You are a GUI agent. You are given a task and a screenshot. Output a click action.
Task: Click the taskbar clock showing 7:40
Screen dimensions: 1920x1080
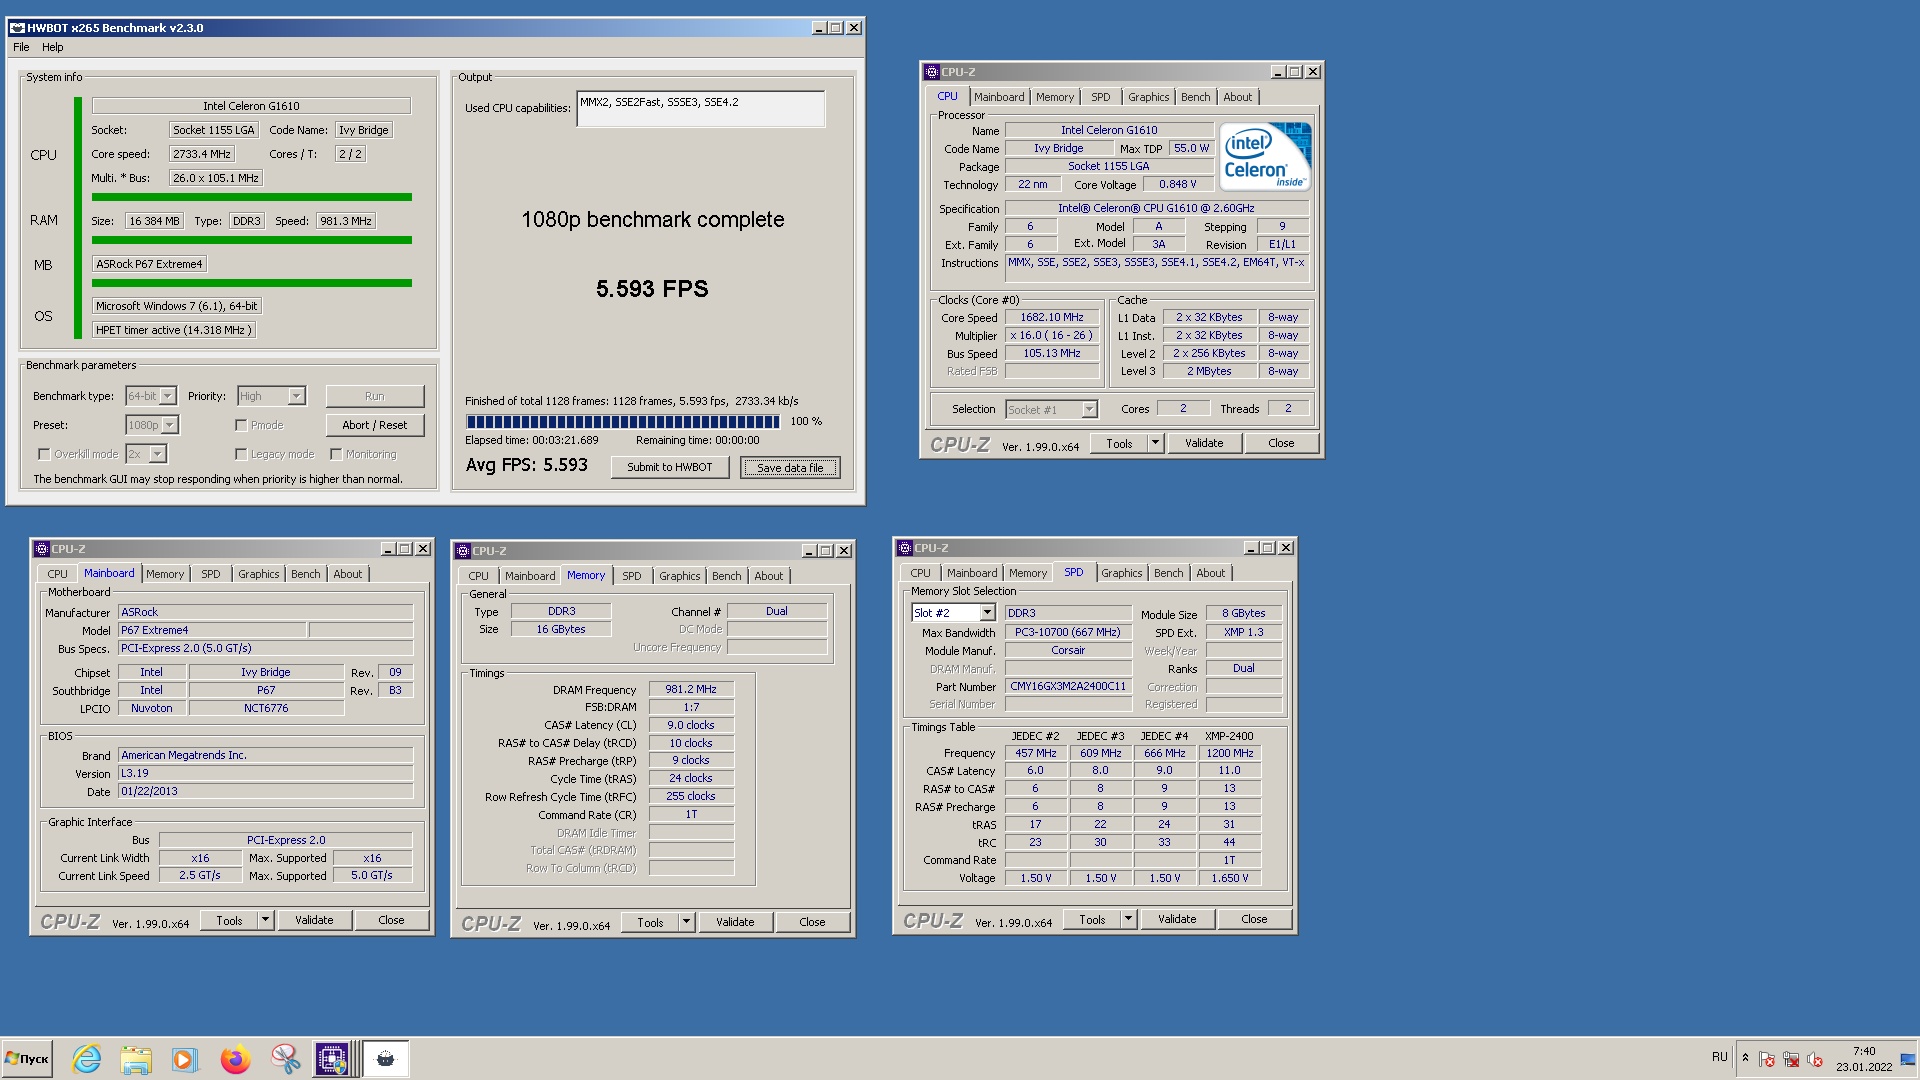[x=1864, y=1058]
